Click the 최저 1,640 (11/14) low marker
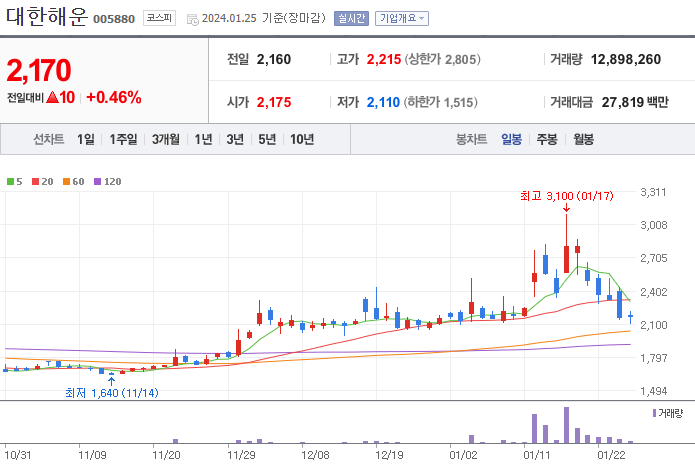695x473 pixels. point(112,393)
